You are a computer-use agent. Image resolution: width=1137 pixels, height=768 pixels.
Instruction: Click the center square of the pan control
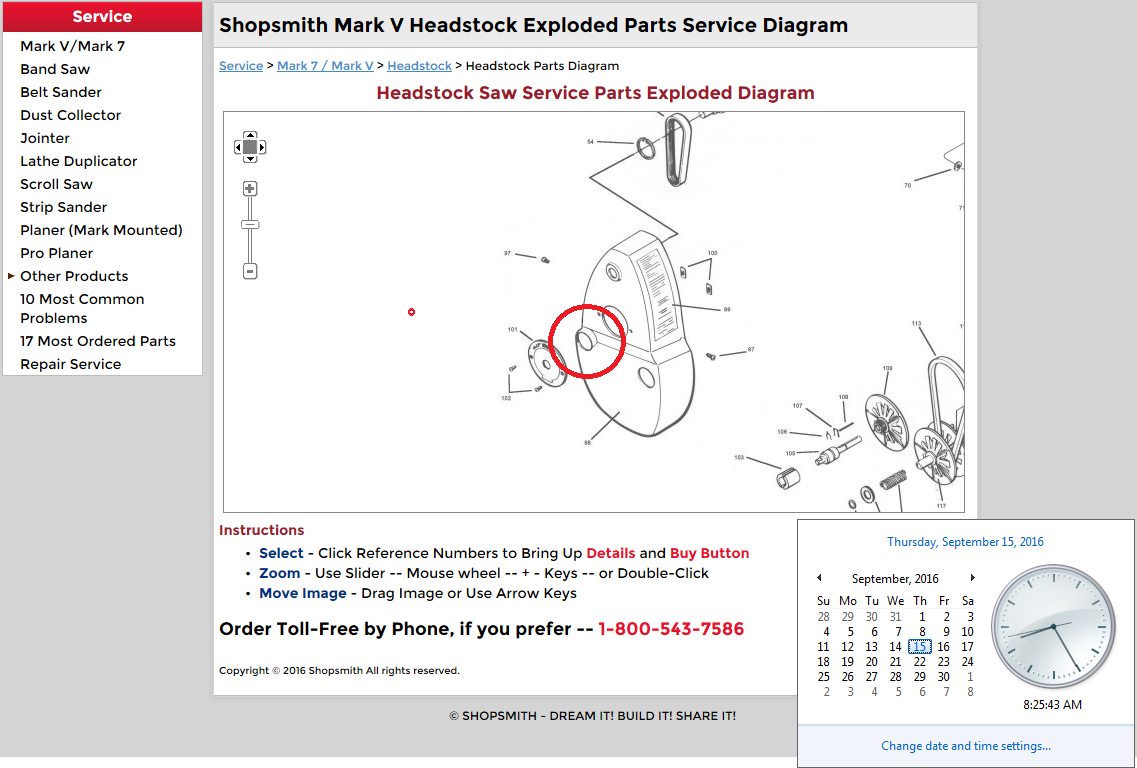[x=250, y=147]
